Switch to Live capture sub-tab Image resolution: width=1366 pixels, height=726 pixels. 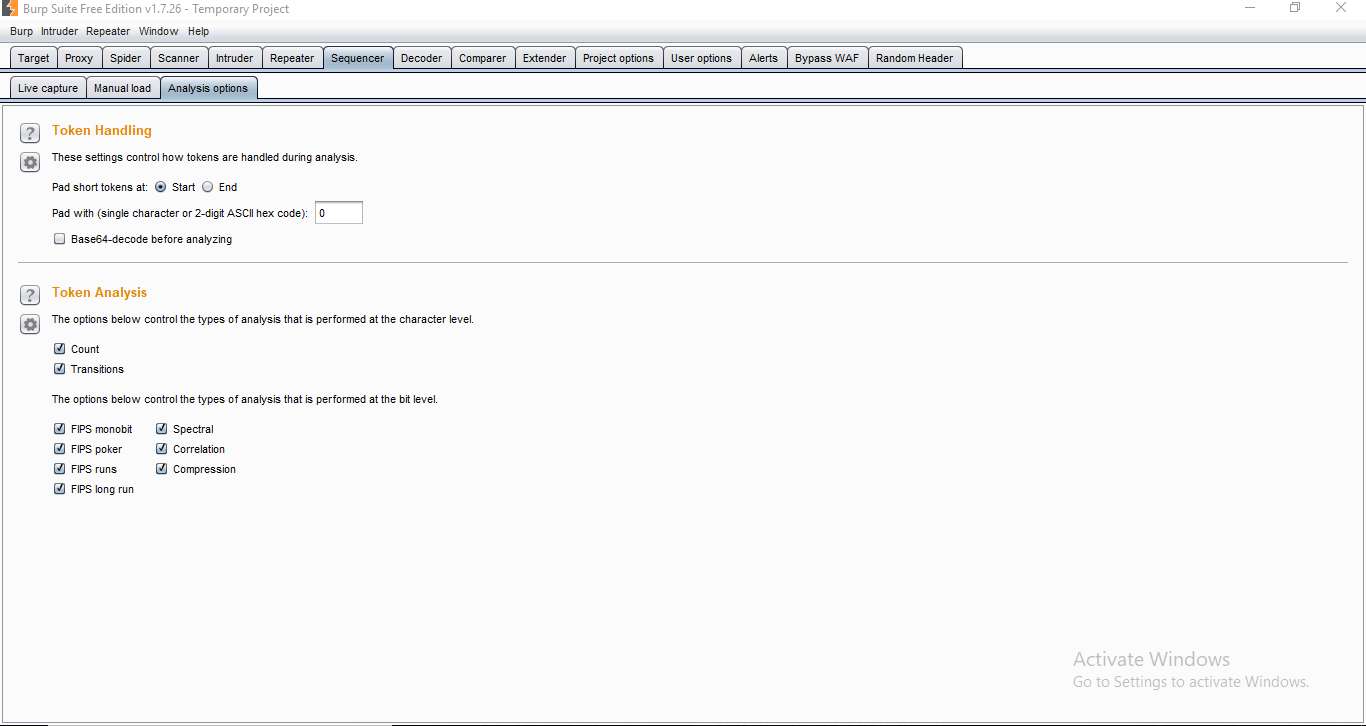click(48, 88)
